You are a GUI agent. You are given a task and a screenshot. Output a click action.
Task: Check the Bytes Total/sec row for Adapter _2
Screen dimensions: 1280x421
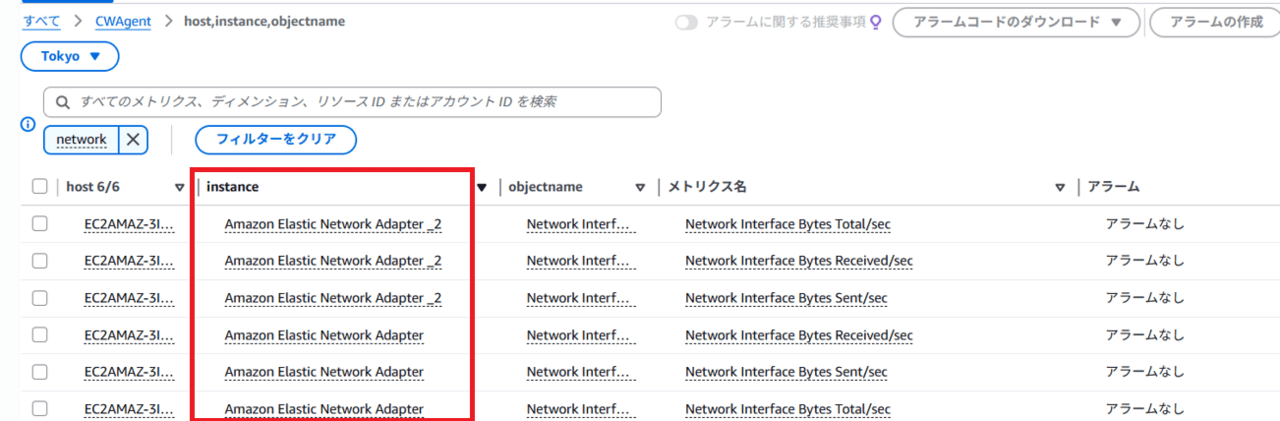pyautogui.click(x=40, y=224)
